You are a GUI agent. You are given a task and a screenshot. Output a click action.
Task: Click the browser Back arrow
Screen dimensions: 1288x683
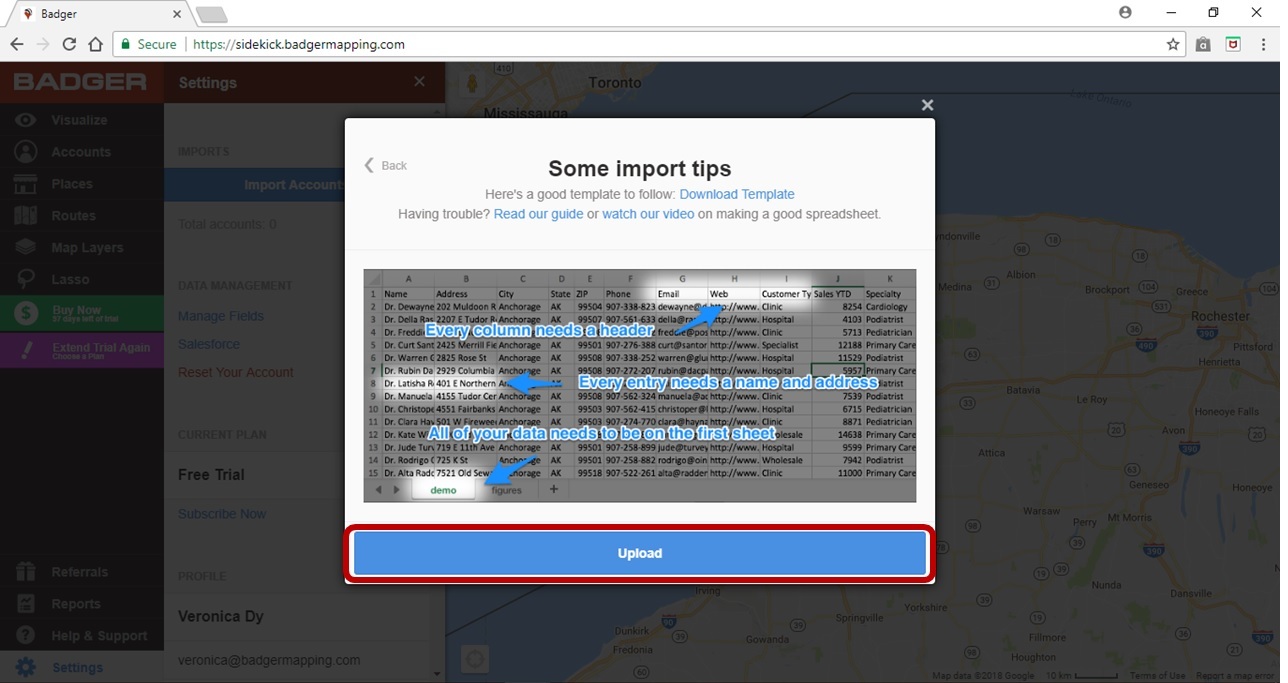[17, 44]
